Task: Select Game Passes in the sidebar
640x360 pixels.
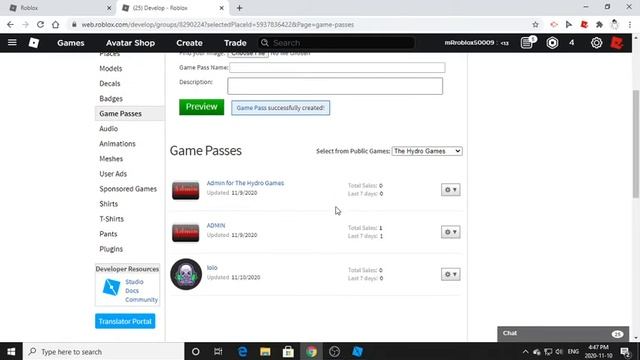Action: (x=129, y=113)
